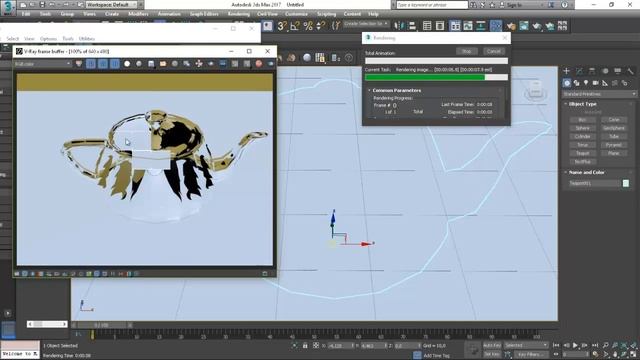Toggle Isolate Selection in status bar
The image size is (640, 360).
[294, 345]
